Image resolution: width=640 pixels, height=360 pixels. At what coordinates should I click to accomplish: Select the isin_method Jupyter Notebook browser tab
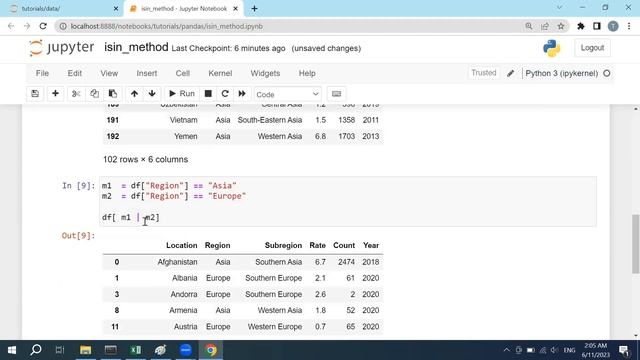pos(184,9)
